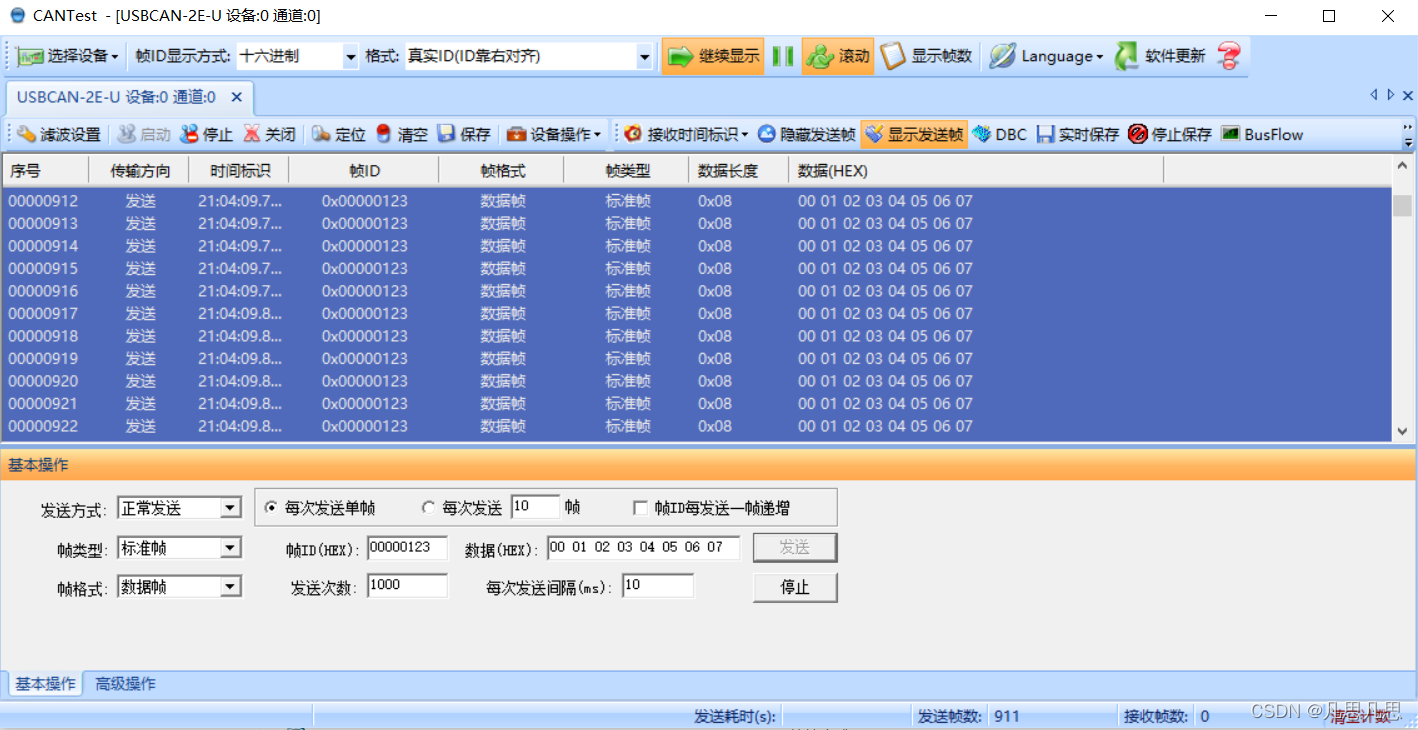1418x730 pixels.
Task: Click tab scroll left arrow at top right
Action: (1374, 95)
